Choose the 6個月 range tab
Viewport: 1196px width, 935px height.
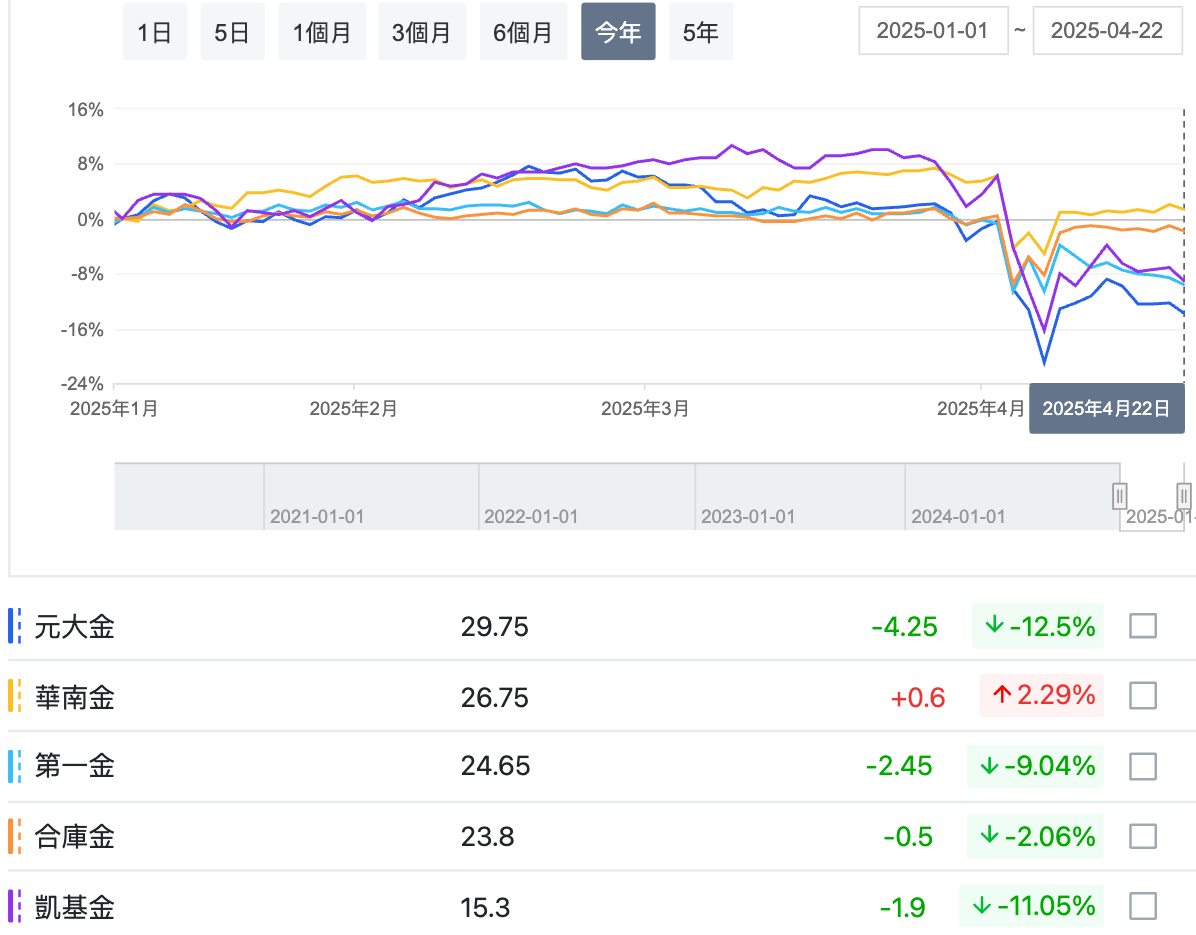tap(523, 32)
